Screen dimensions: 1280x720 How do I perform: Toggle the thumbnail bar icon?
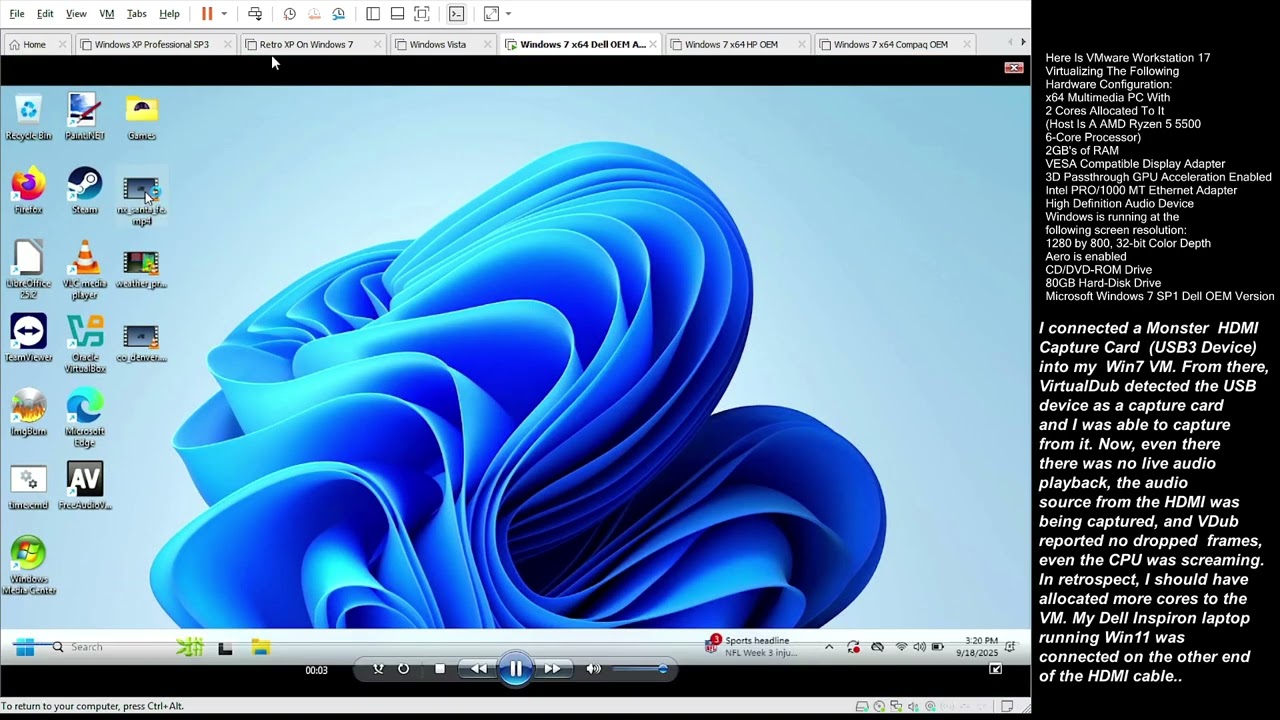tap(397, 14)
